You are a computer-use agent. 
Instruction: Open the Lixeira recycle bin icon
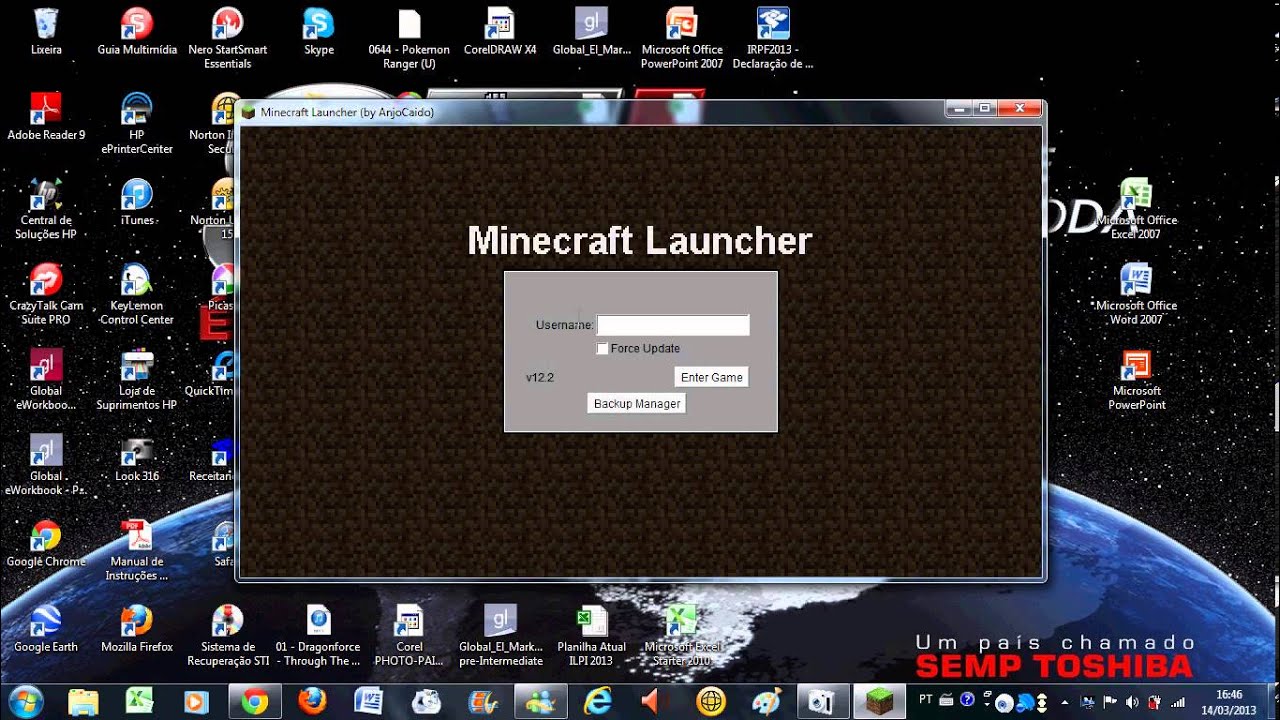pyautogui.click(x=46, y=32)
